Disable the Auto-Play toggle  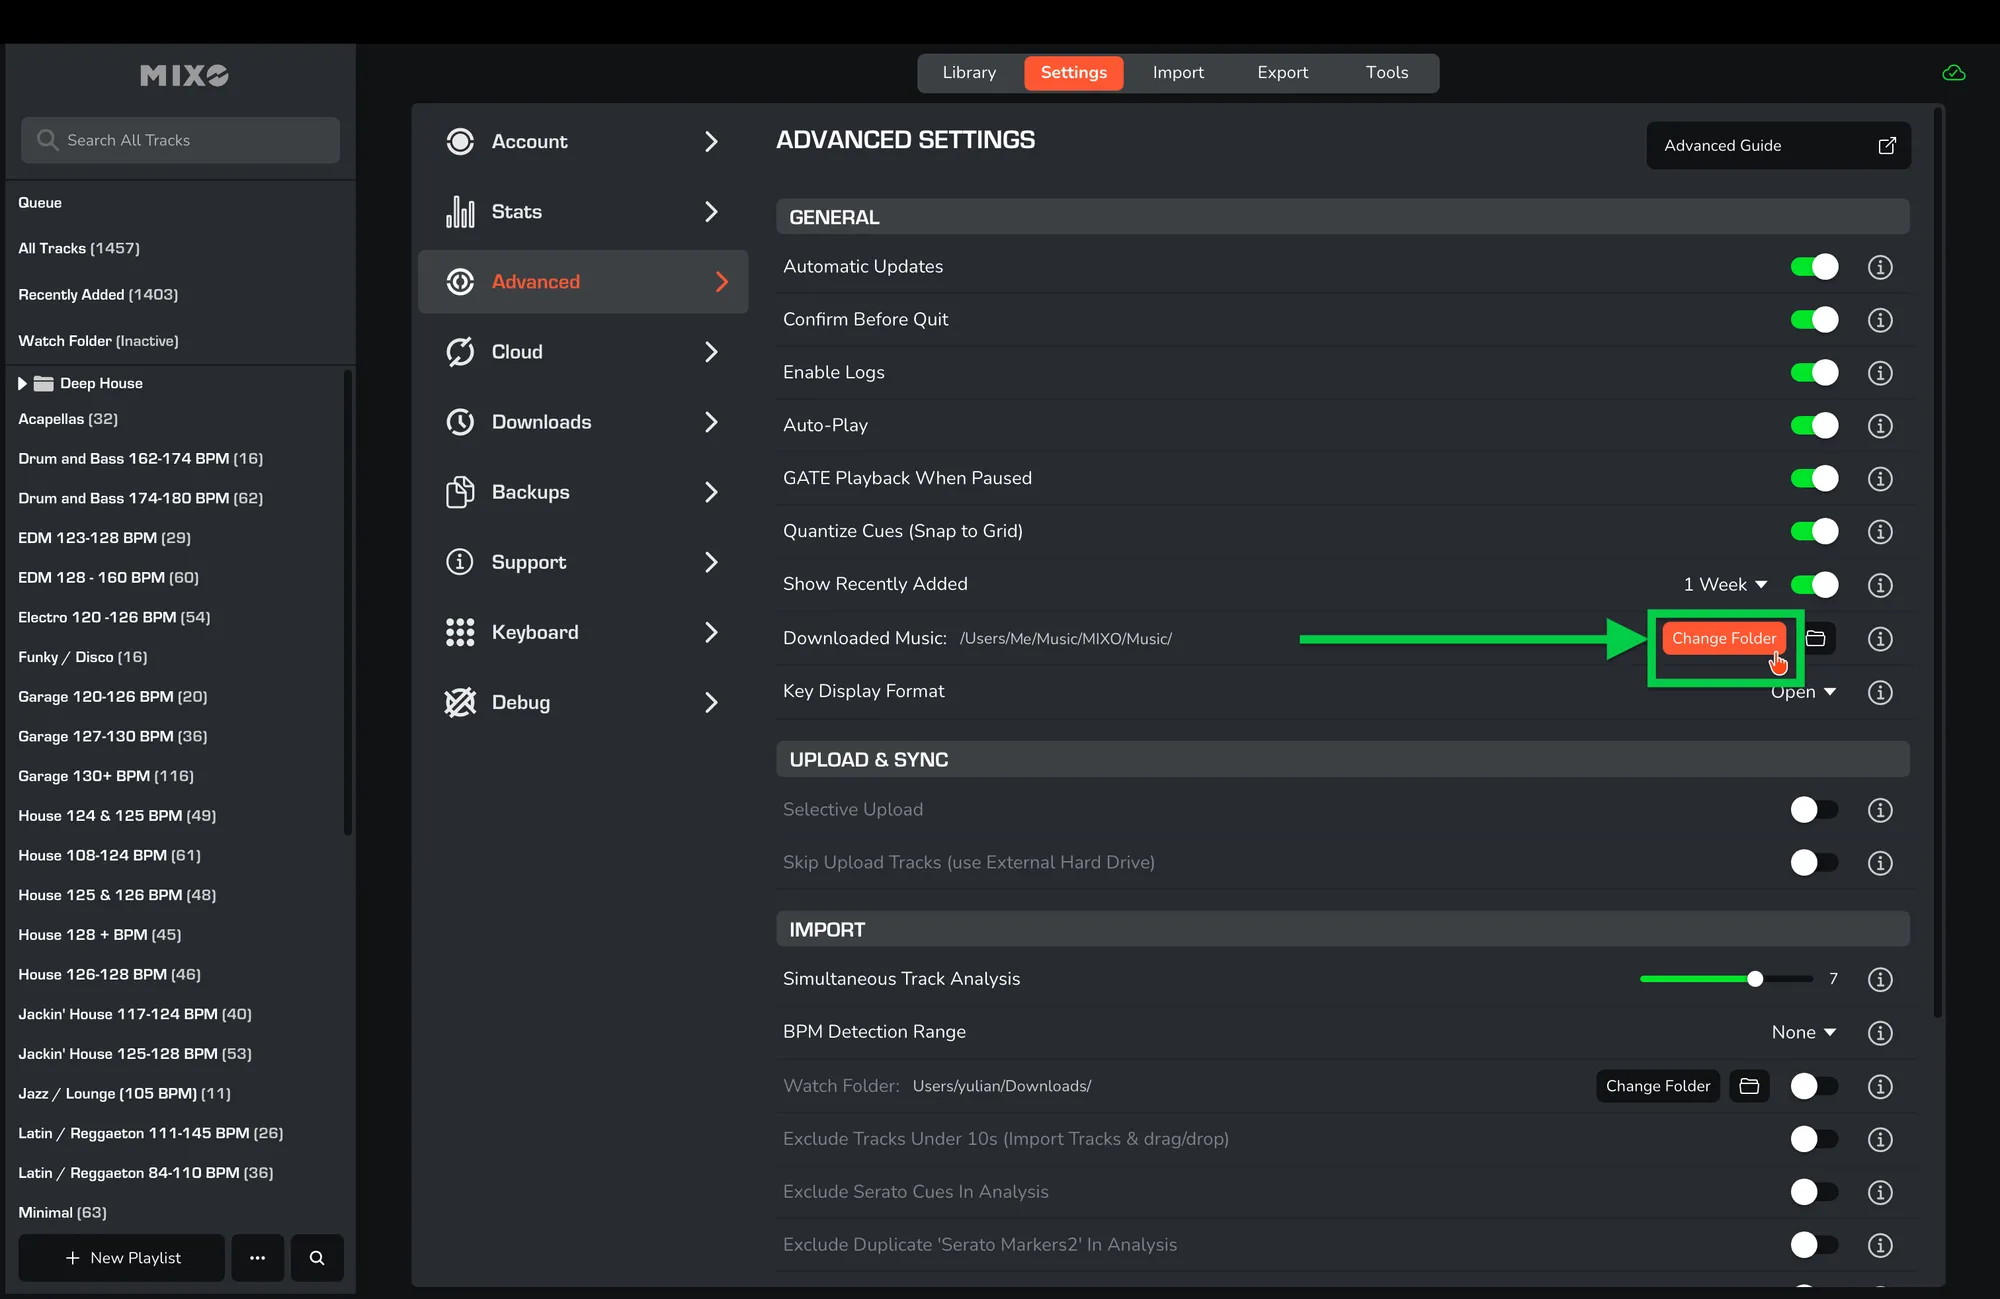coord(1814,426)
